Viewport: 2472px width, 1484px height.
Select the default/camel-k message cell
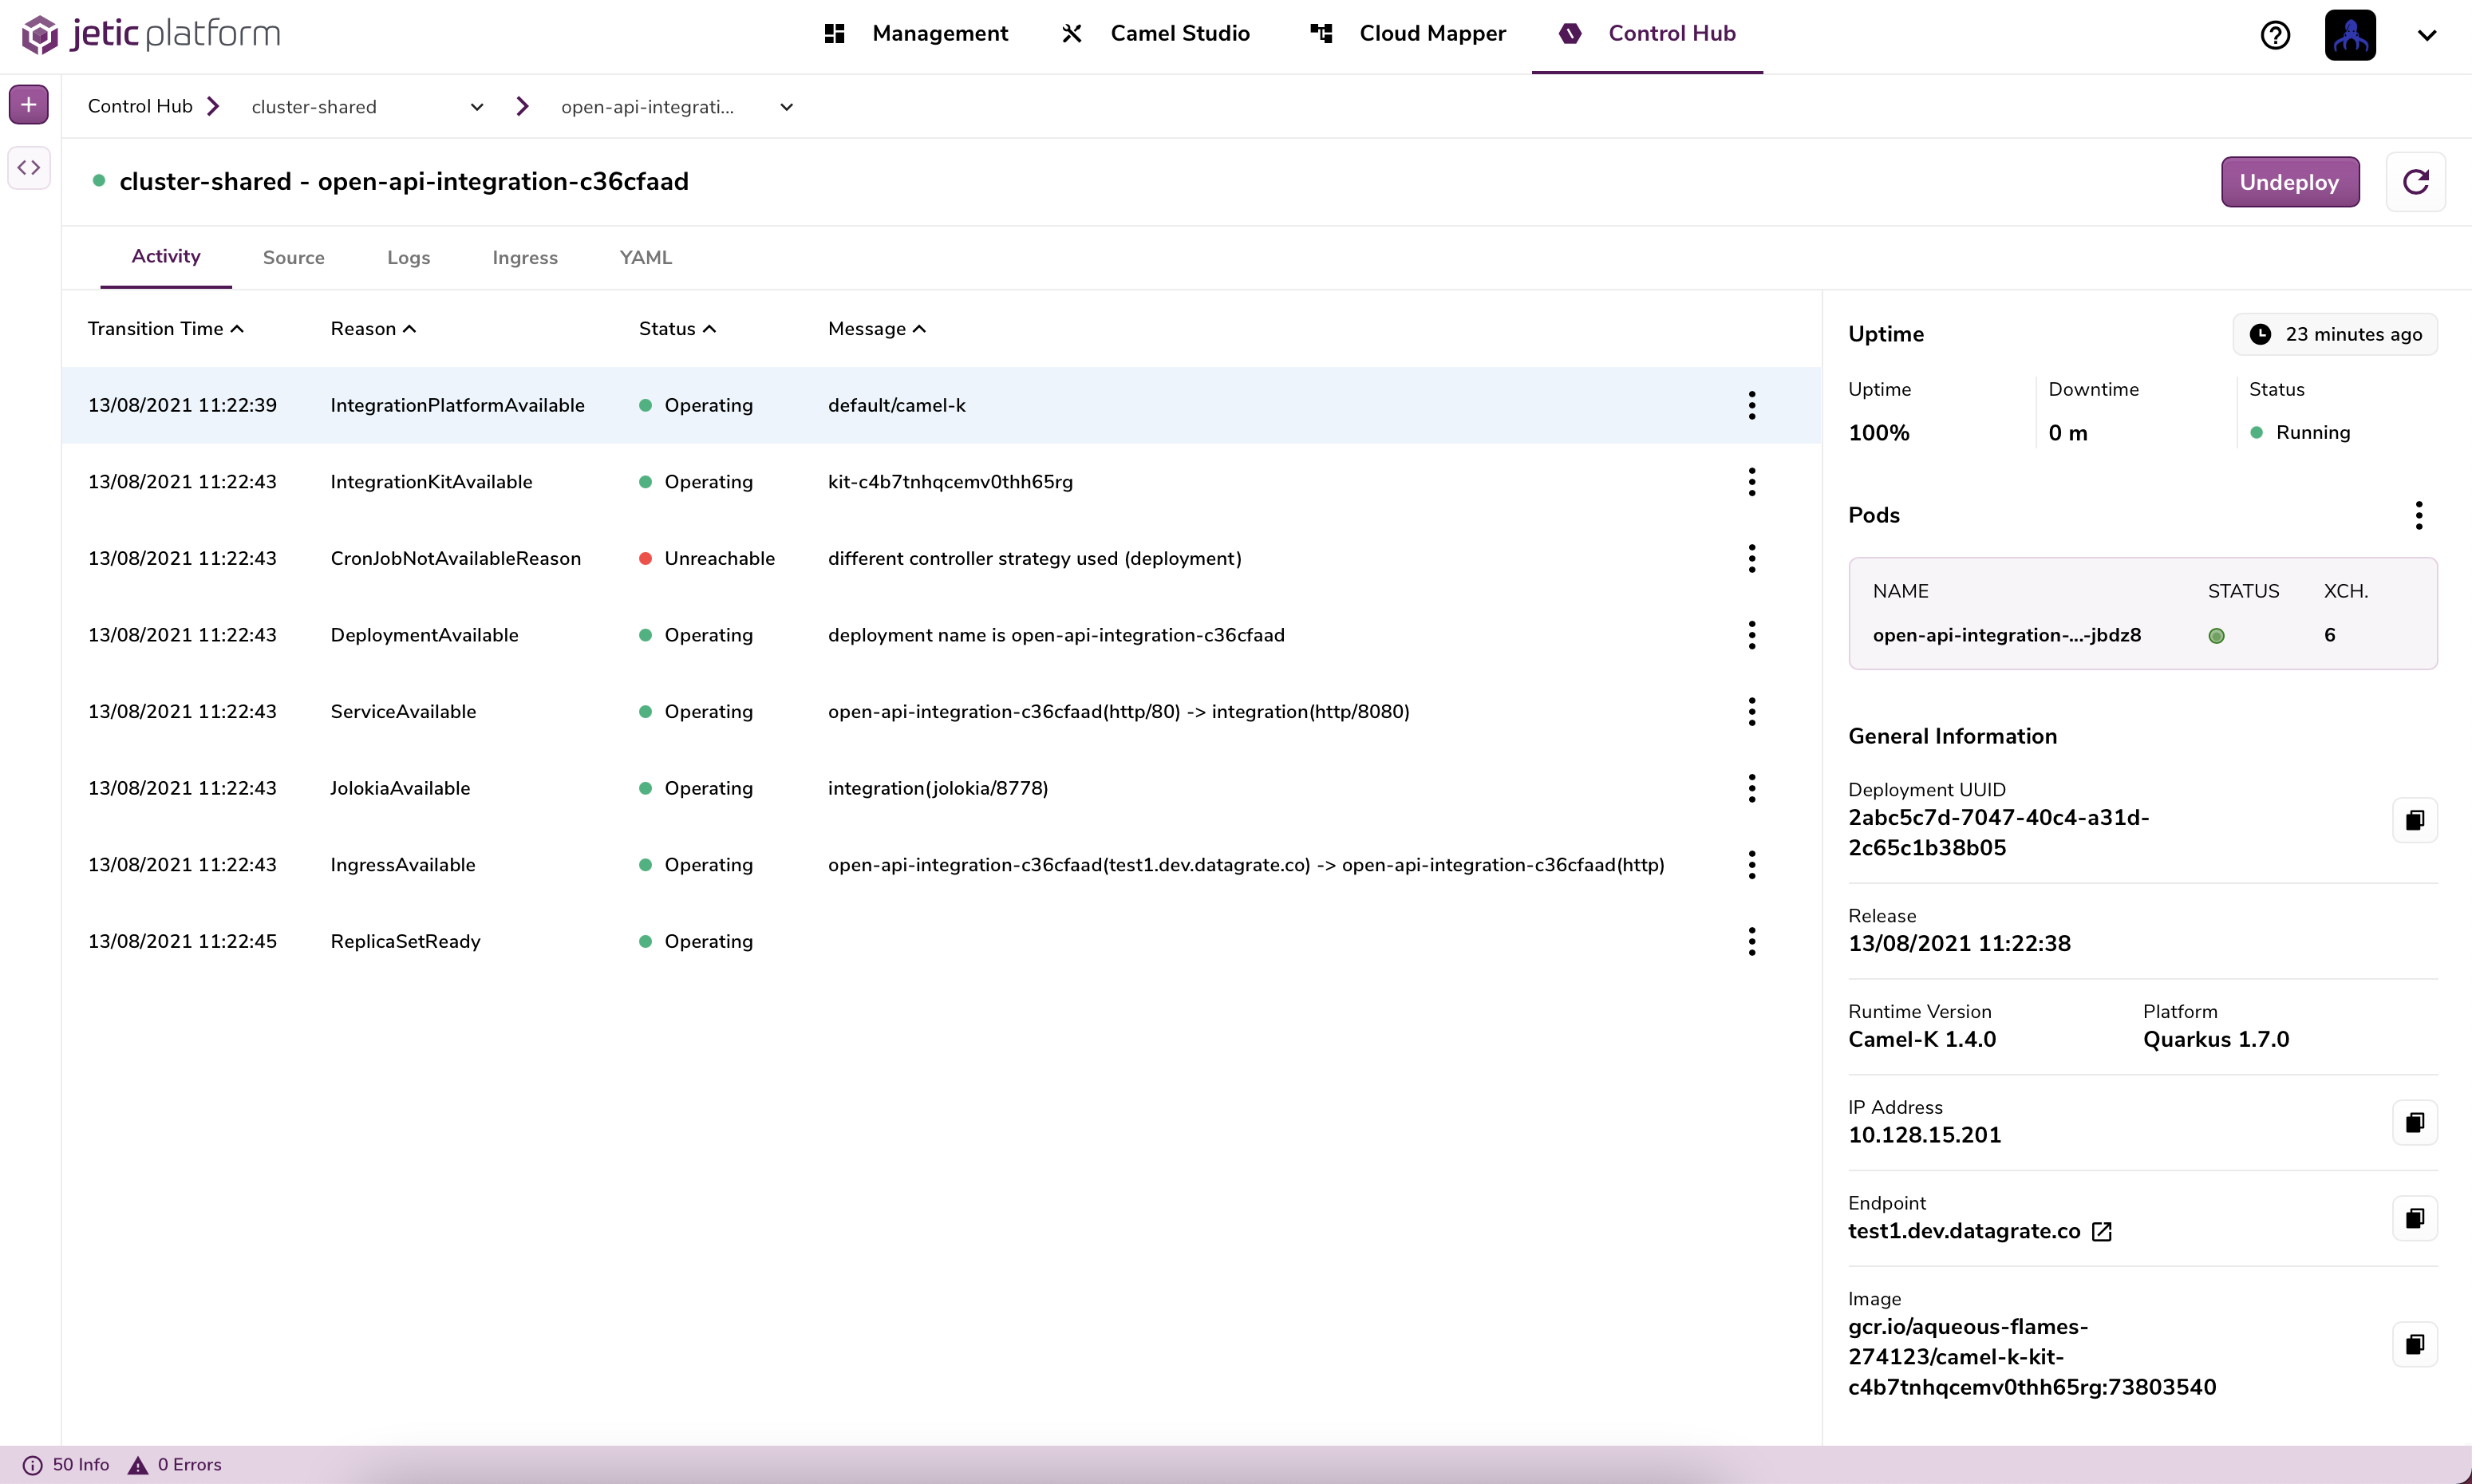(x=896, y=405)
